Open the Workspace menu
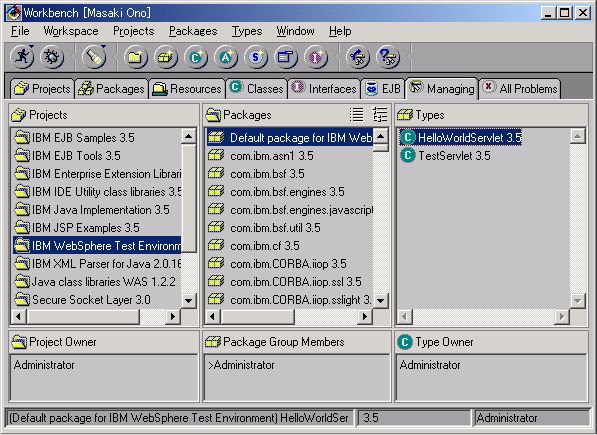The height and width of the screenshot is (435, 597). pos(71,31)
